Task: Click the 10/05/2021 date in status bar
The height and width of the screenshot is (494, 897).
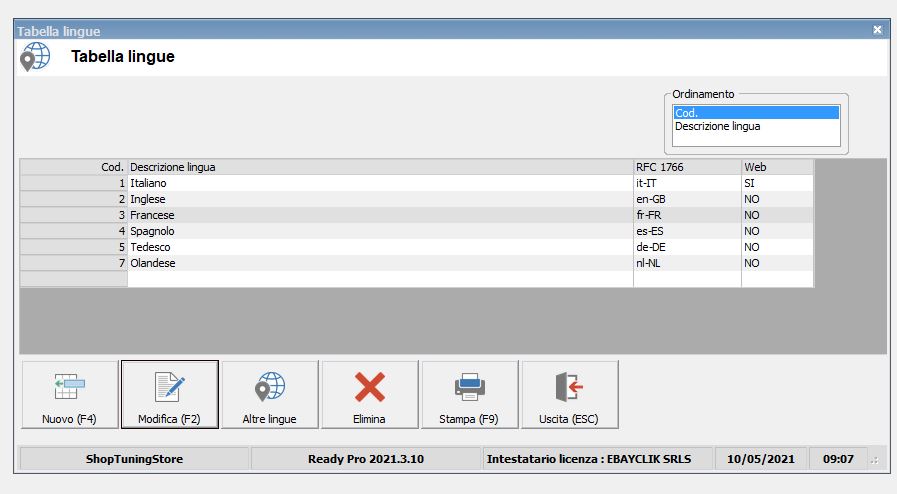Action: coord(761,459)
